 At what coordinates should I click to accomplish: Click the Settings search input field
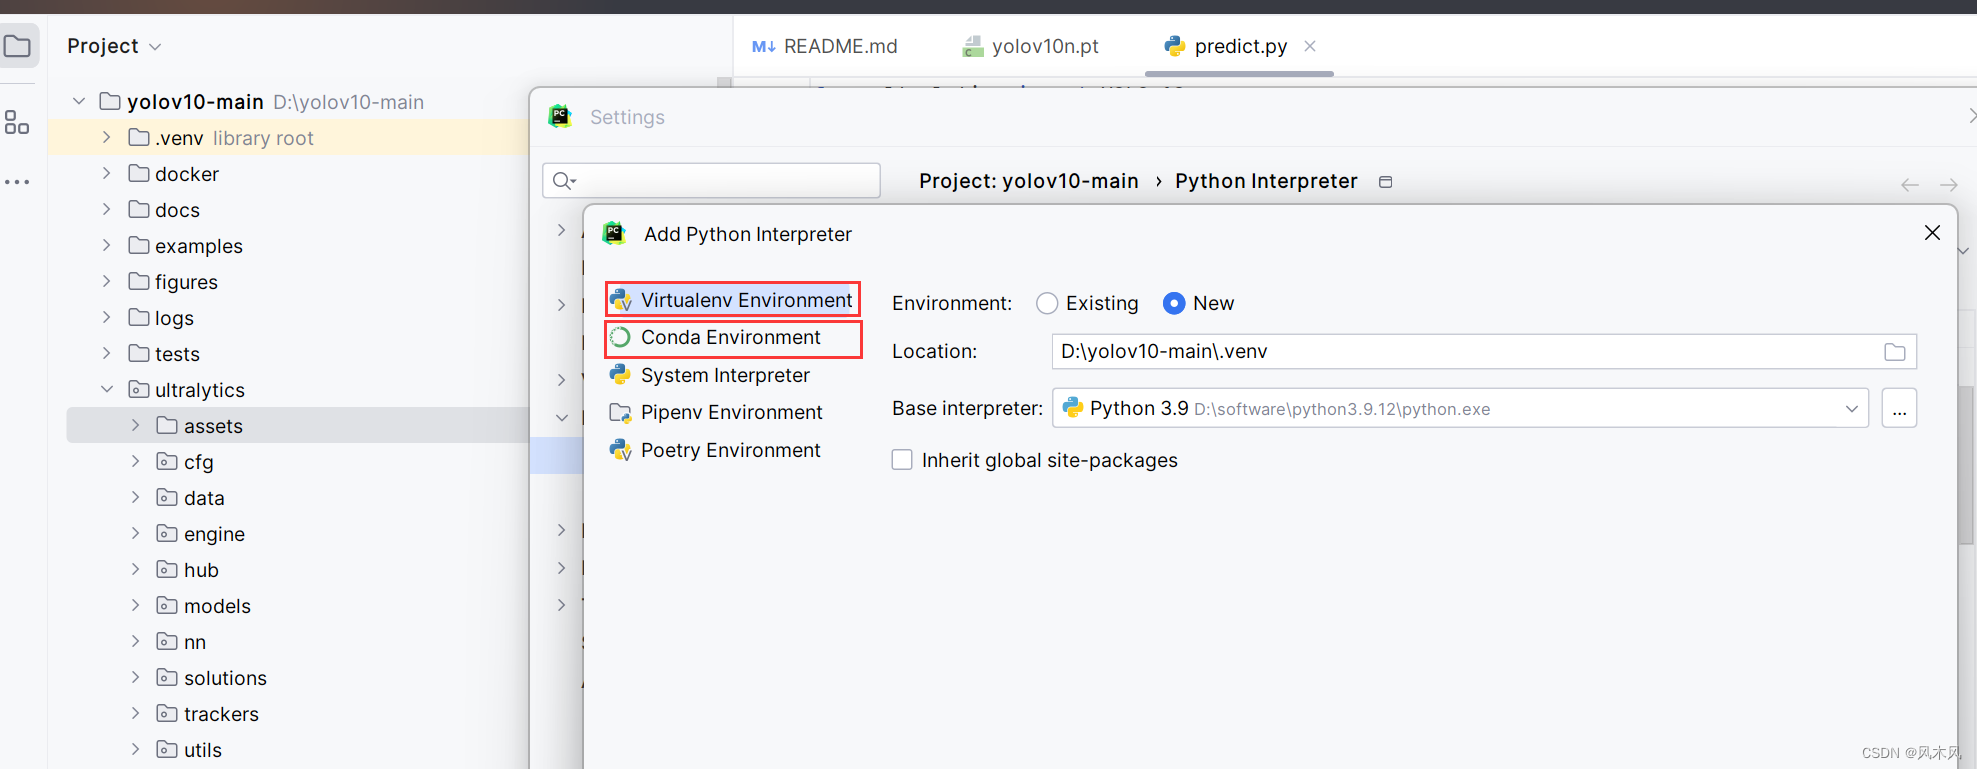coord(711,181)
